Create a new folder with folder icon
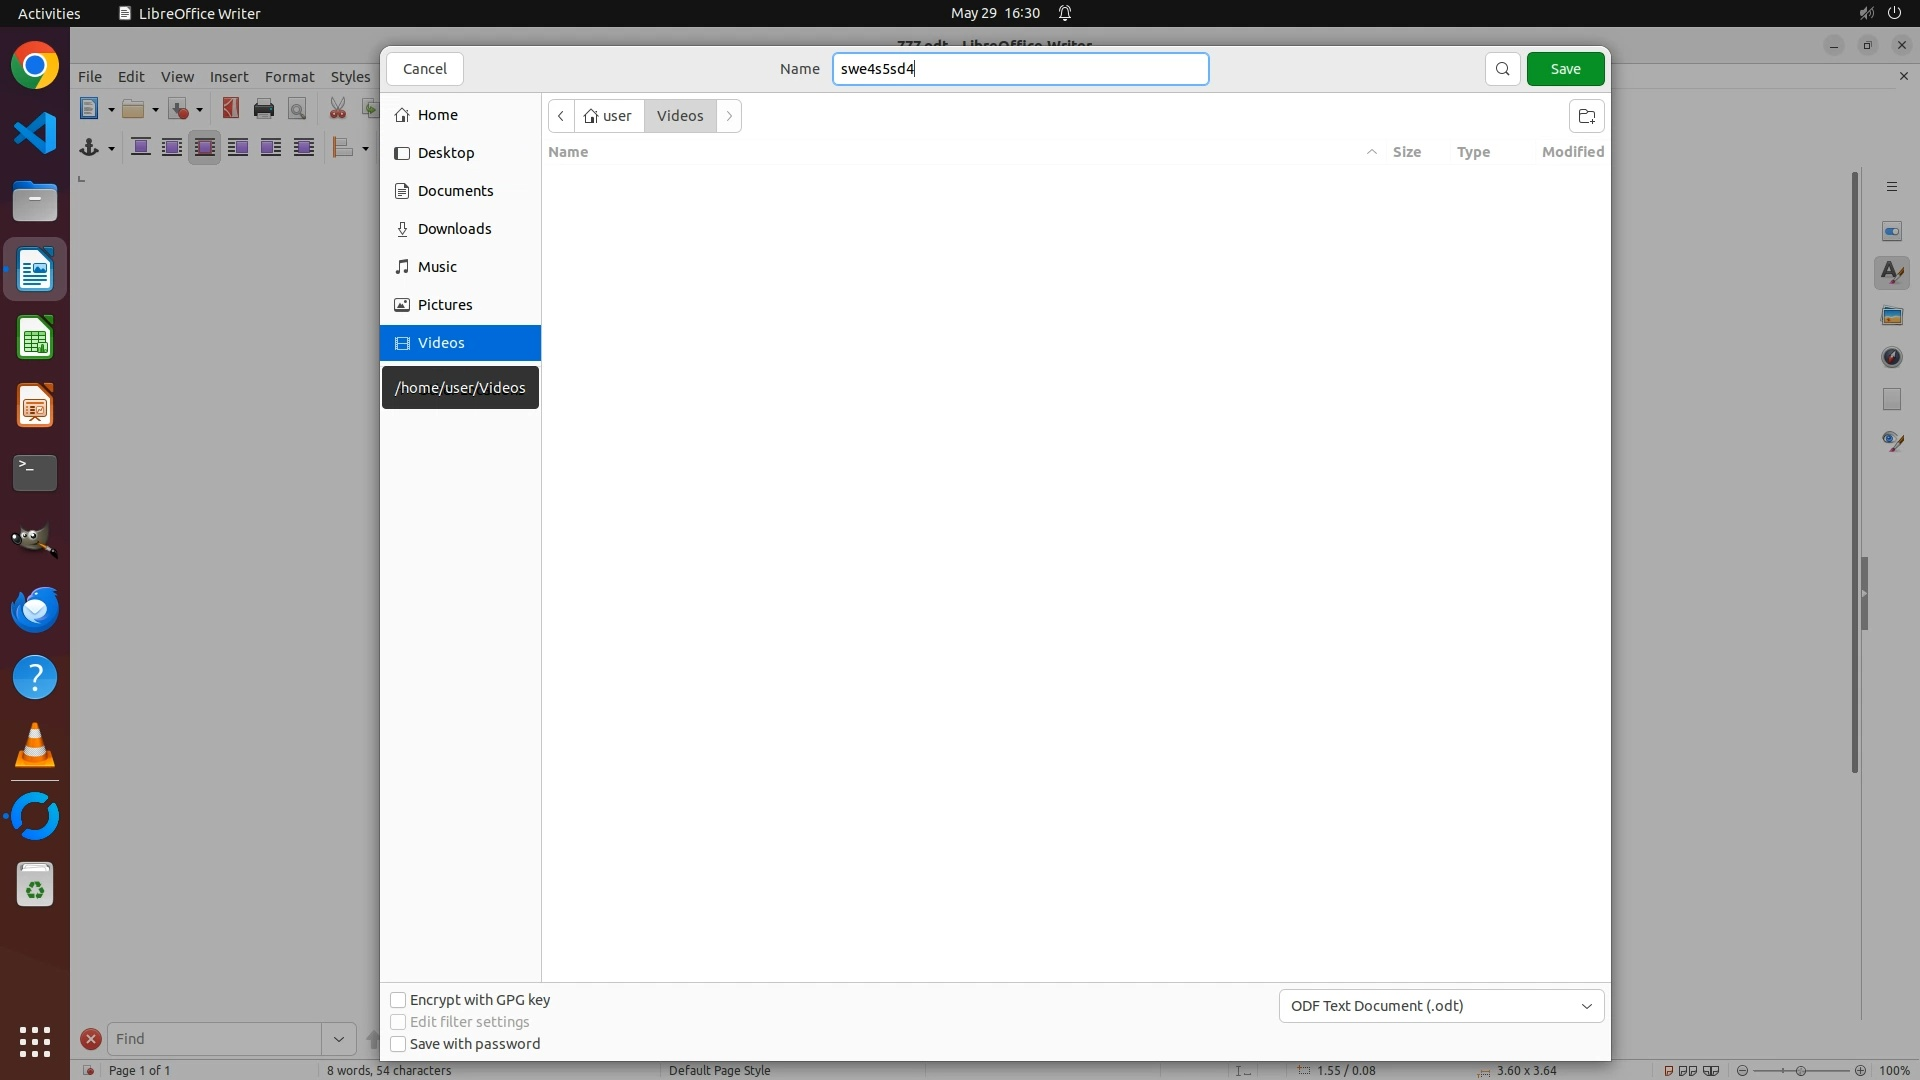 [x=1586, y=116]
